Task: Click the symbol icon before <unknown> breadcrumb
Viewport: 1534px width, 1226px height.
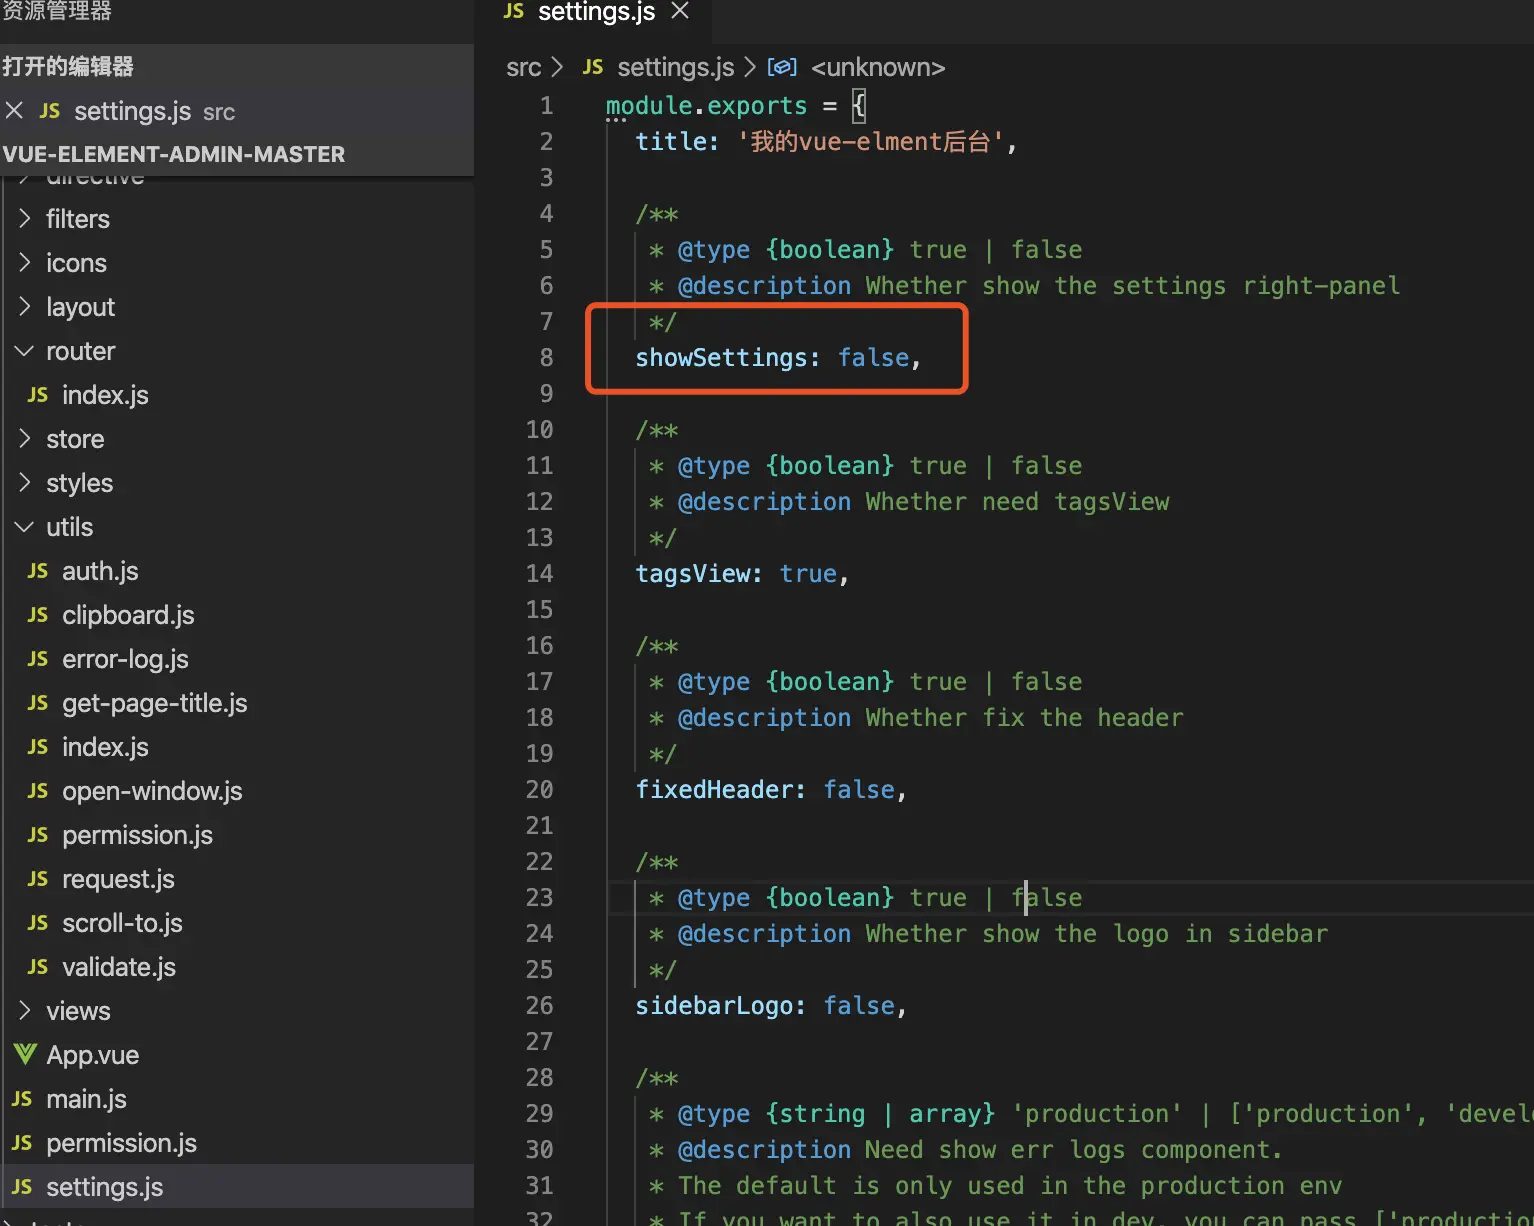Action: click(782, 67)
